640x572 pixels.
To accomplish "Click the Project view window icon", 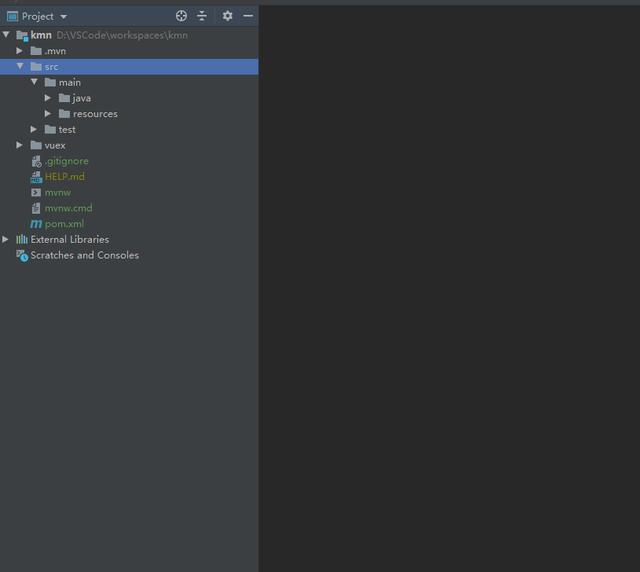I will coord(13,16).
